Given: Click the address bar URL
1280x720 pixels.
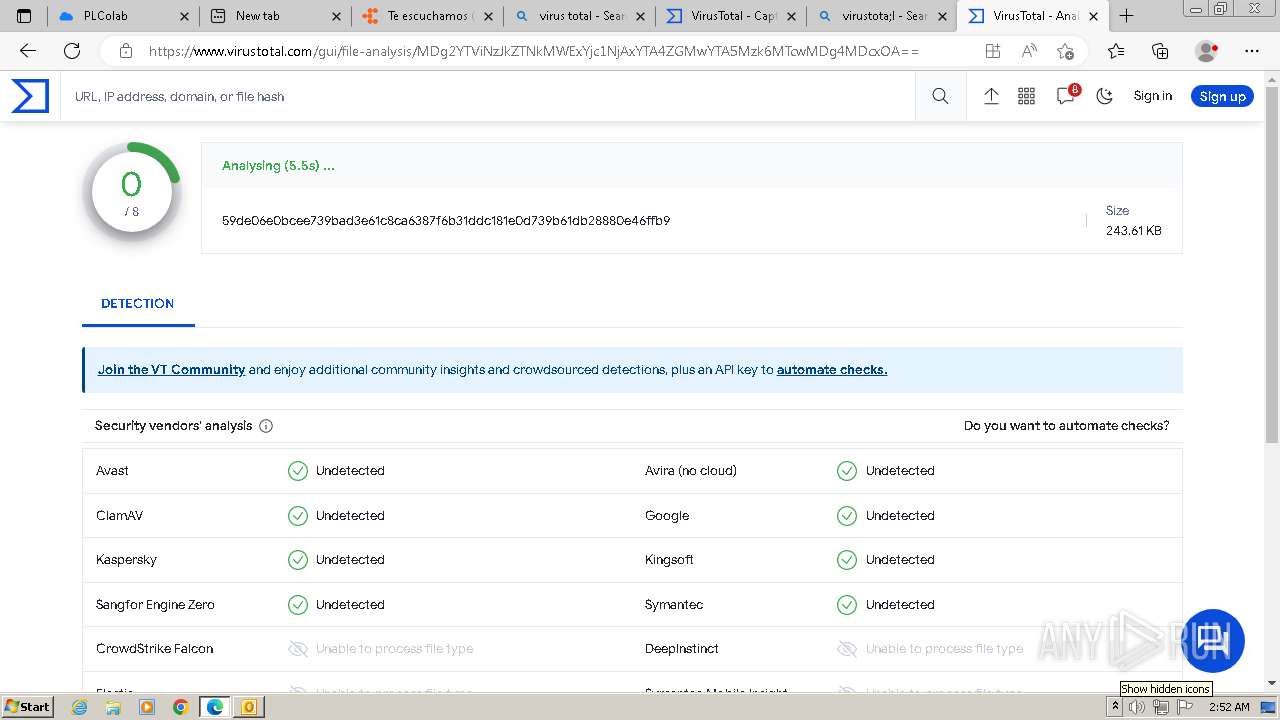Looking at the screenshot, I should point(533,51).
